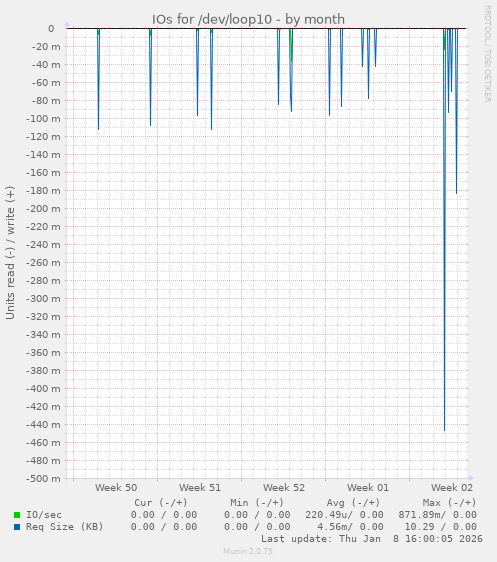Click the average value '4.56m/ 0.00'
The height and width of the screenshot is (562, 497).
click(350, 527)
